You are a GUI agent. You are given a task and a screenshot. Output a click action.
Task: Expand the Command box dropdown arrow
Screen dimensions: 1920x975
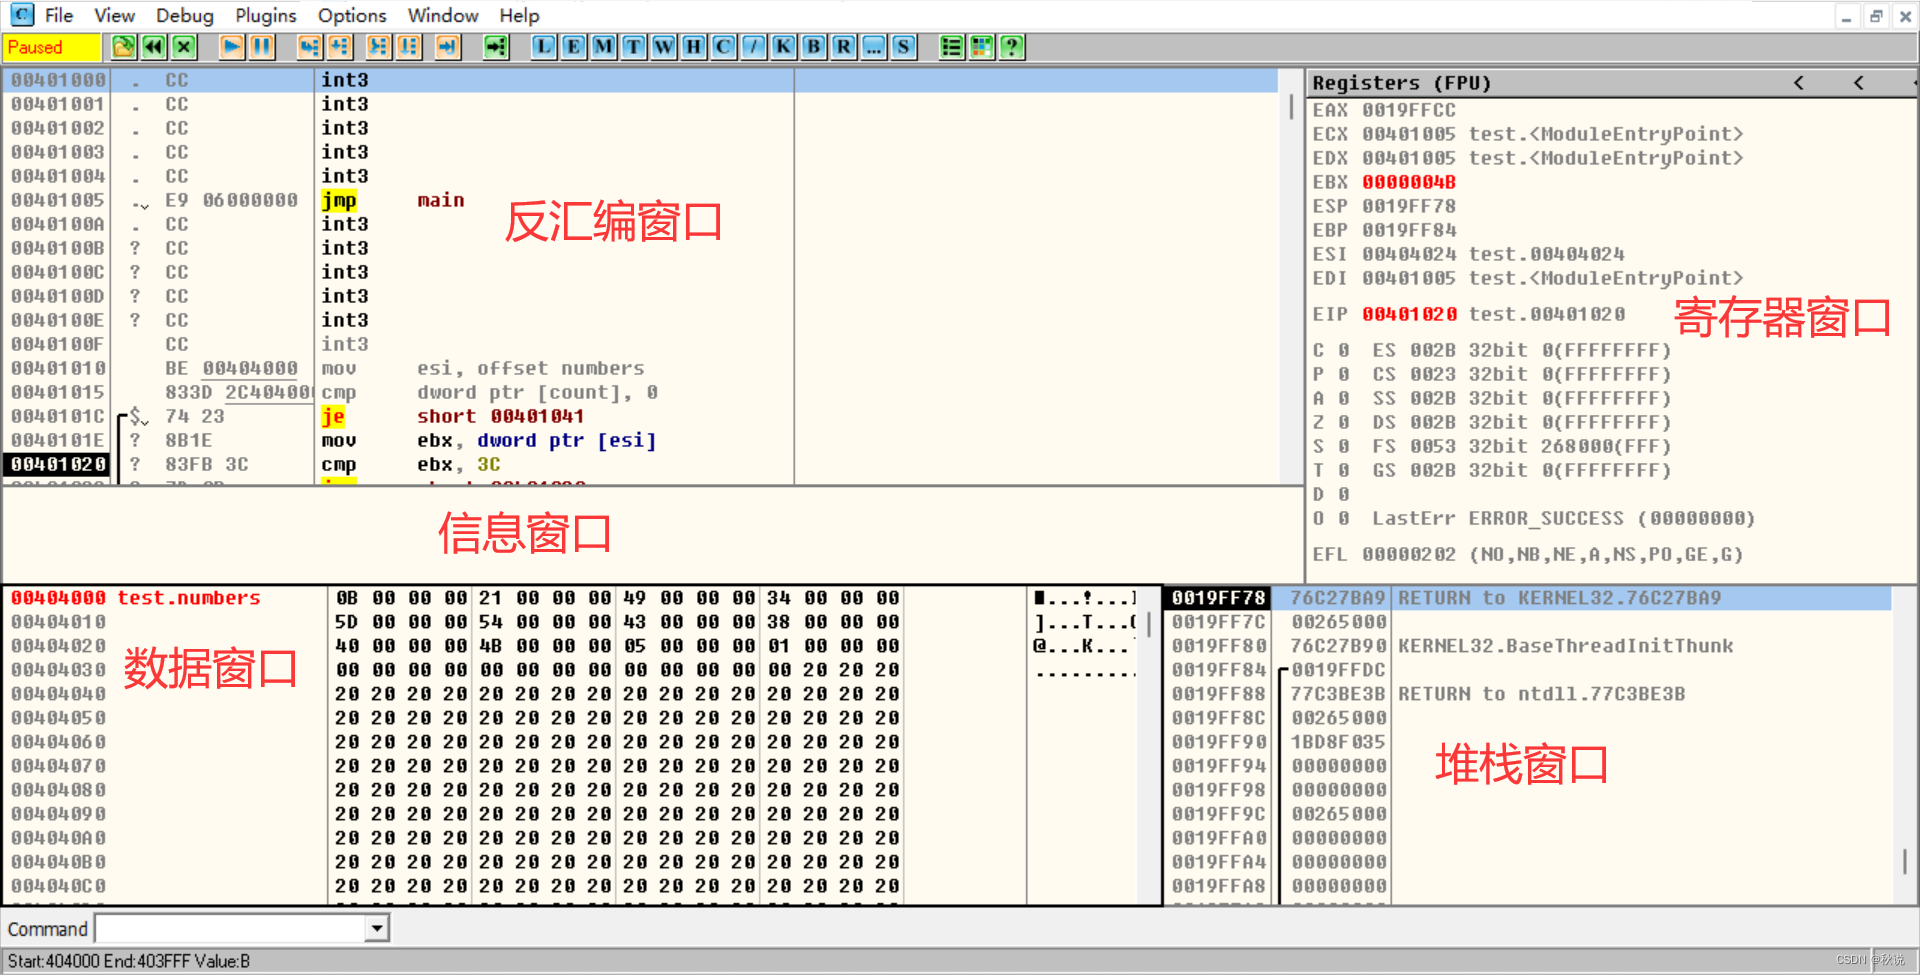click(377, 929)
